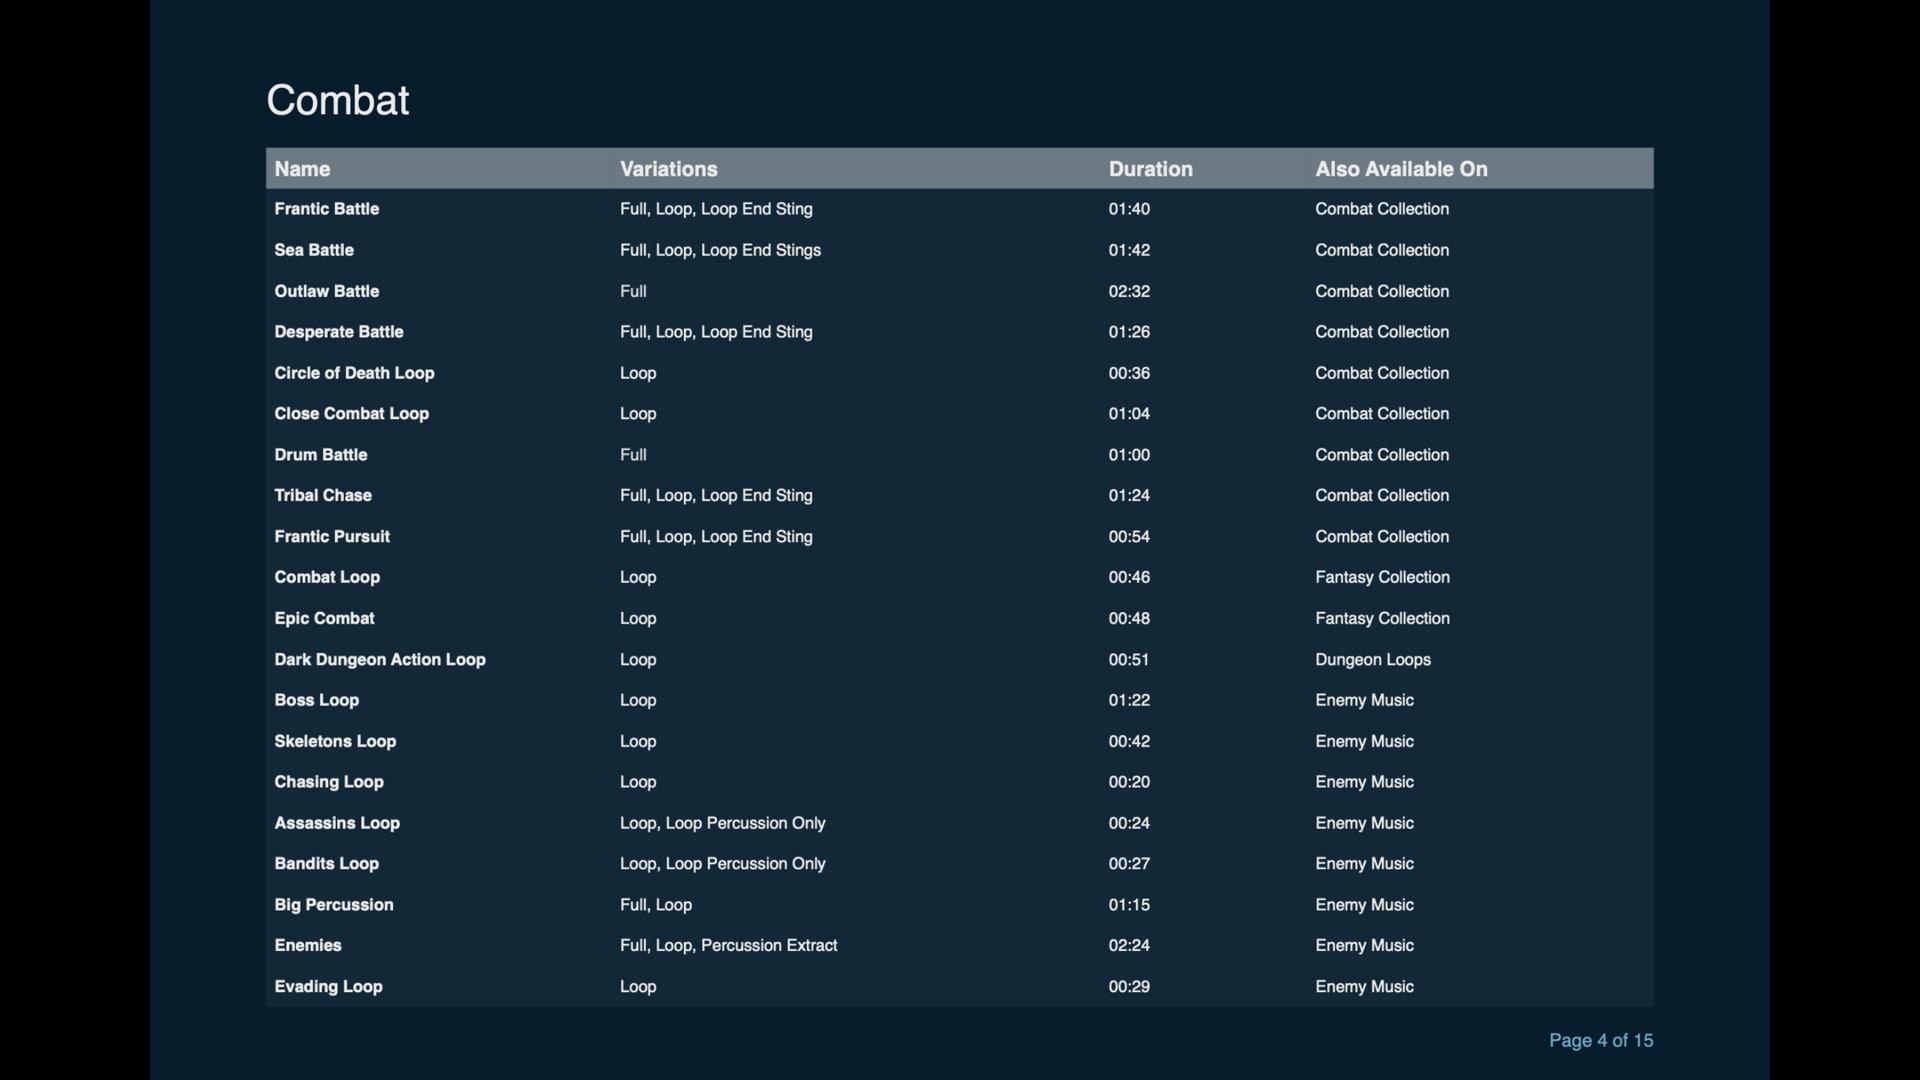Image resolution: width=1920 pixels, height=1080 pixels.
Task: Open the Enemy Music collection
Action: pos(1363,700)
